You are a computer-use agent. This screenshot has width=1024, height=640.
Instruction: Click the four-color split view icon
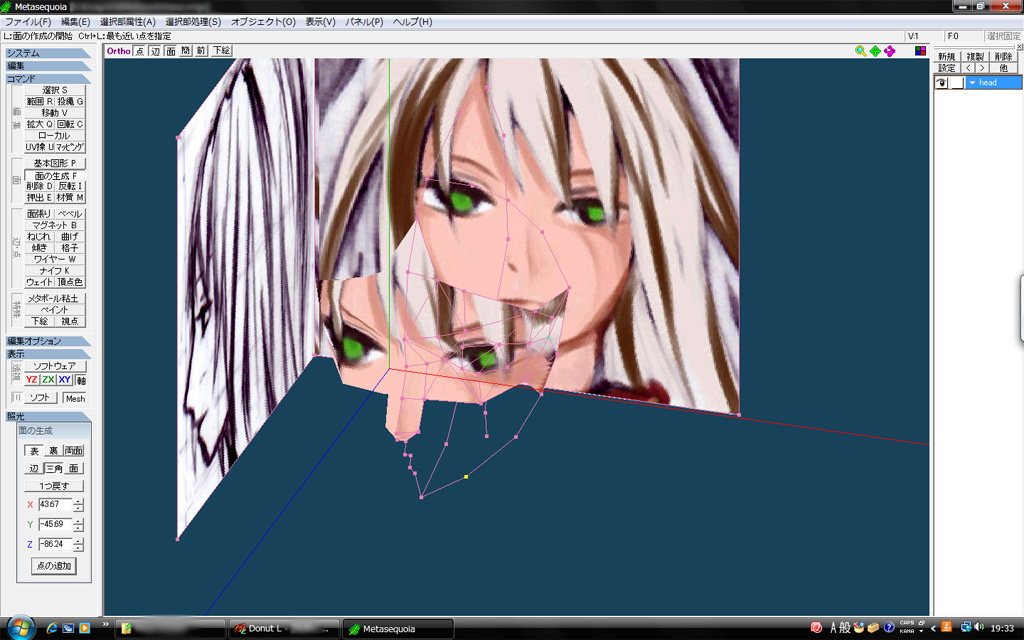920,51
